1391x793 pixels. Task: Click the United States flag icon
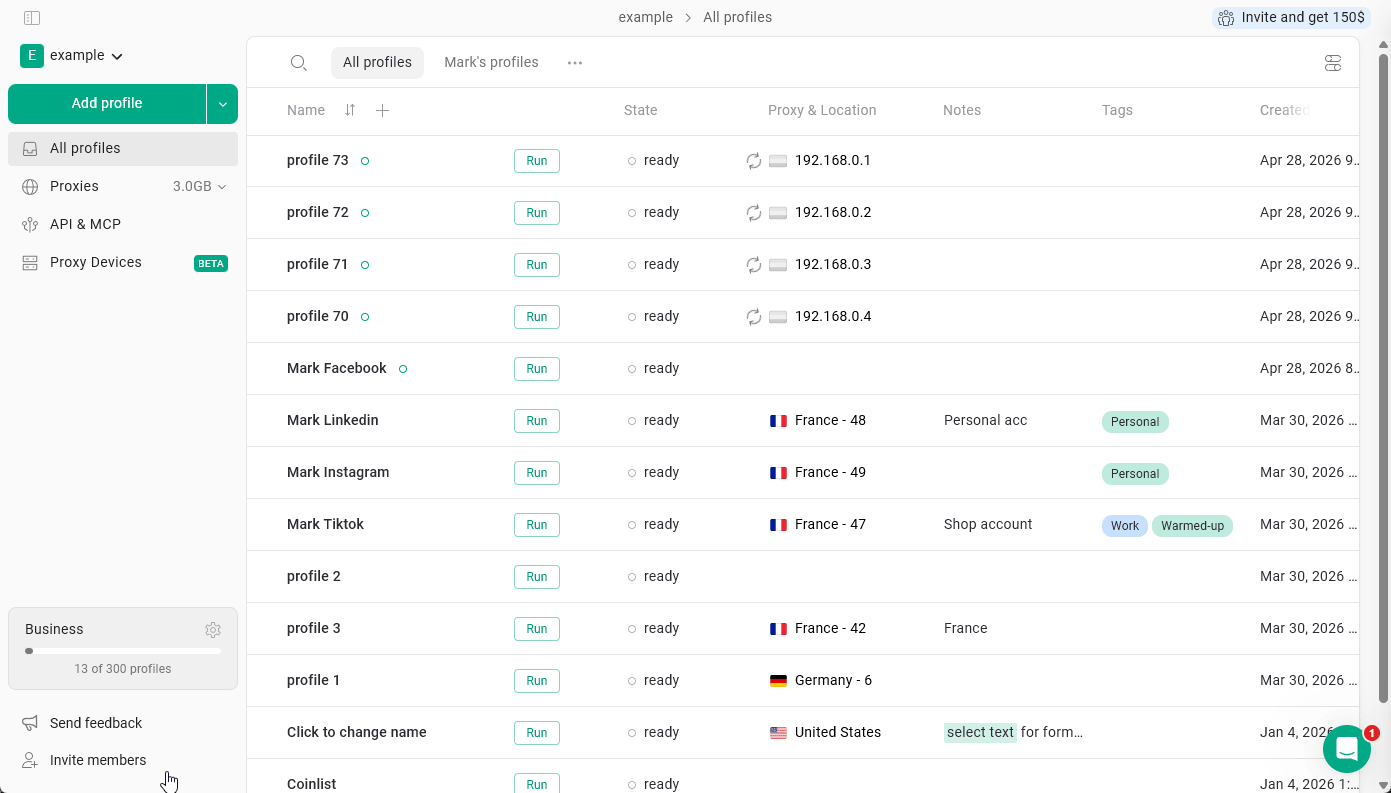coord(778,733)
